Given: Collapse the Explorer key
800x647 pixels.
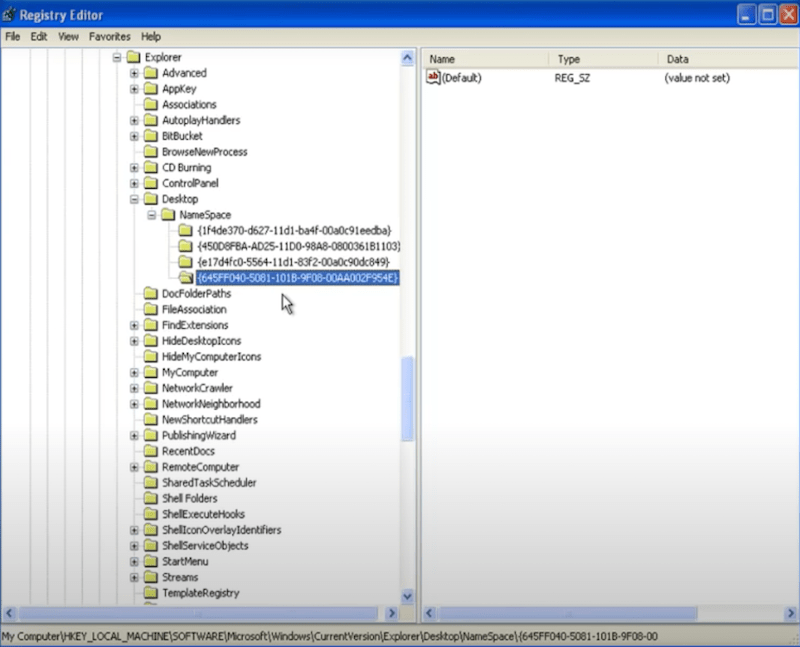Looking at the screenshot, I should click(117, 57).
